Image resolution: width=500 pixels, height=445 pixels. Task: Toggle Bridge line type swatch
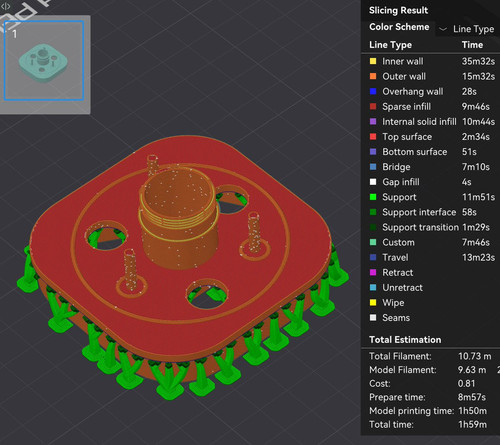(x=373, y=167)
